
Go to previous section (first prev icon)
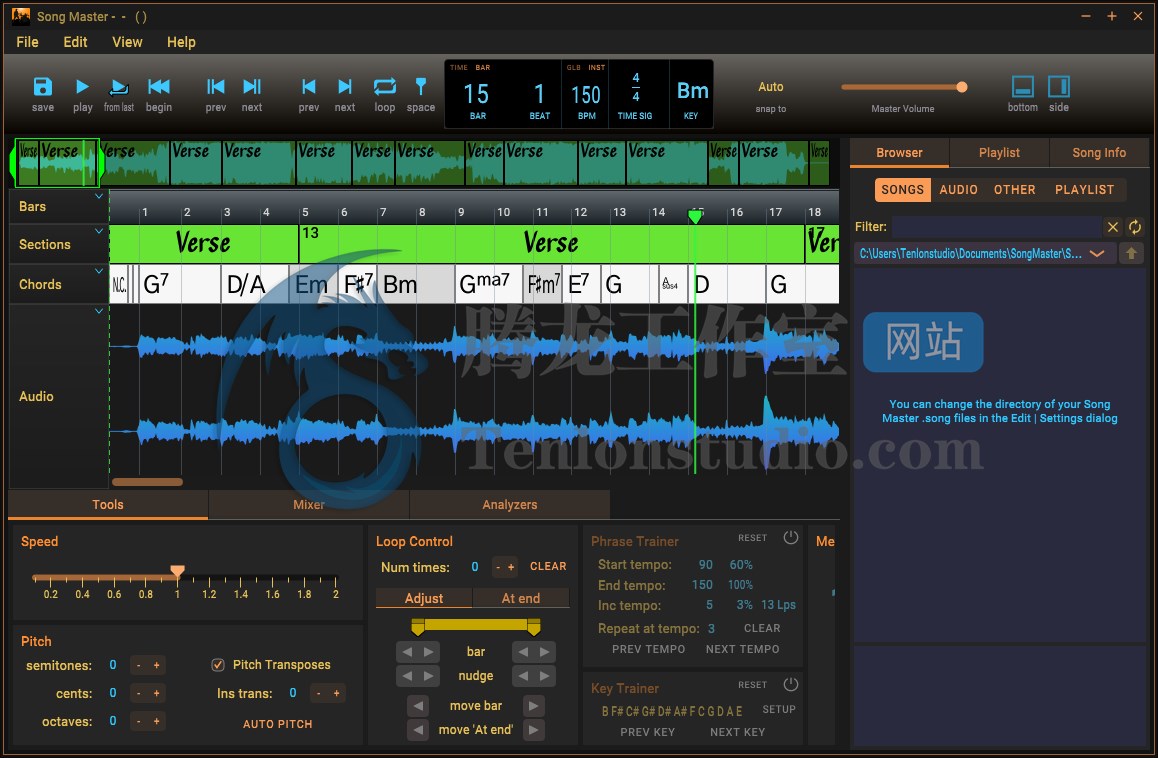(x=216, y=87)
